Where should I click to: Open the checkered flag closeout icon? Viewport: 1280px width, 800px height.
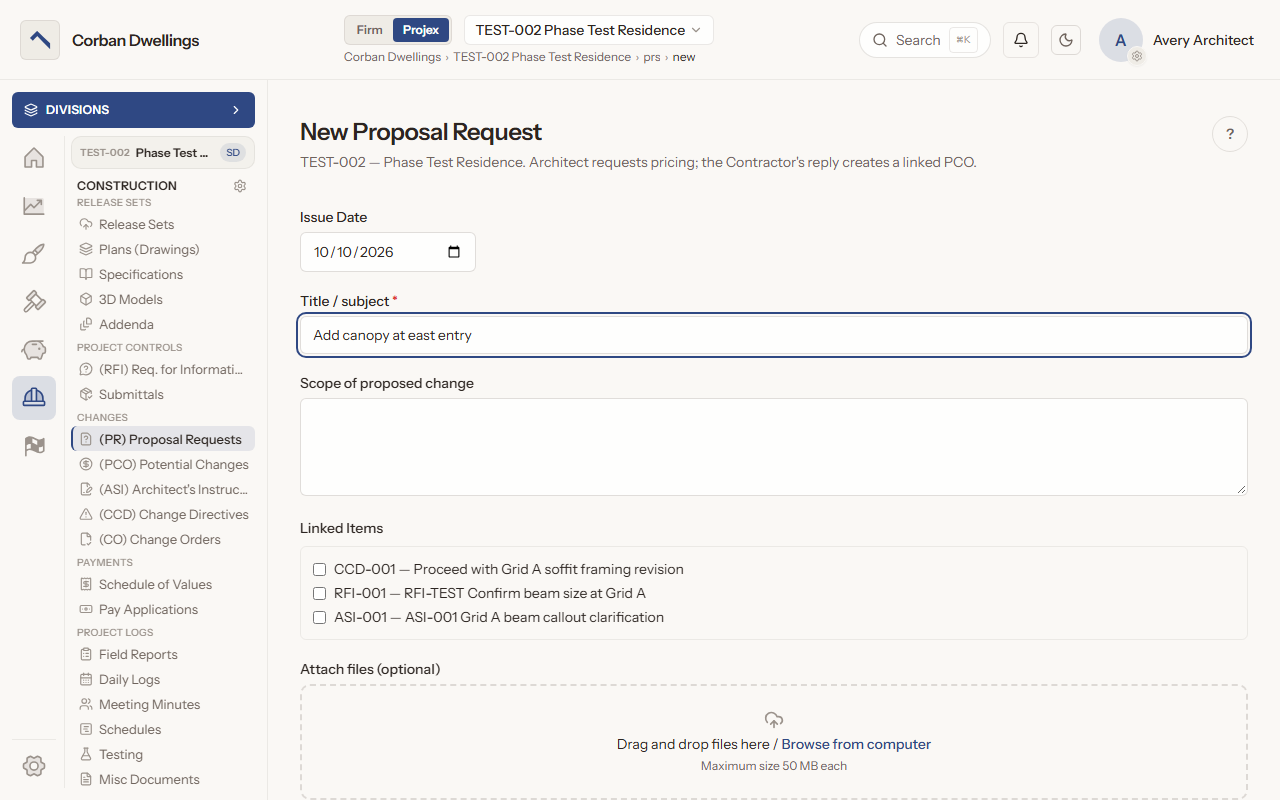coord(34,446)
